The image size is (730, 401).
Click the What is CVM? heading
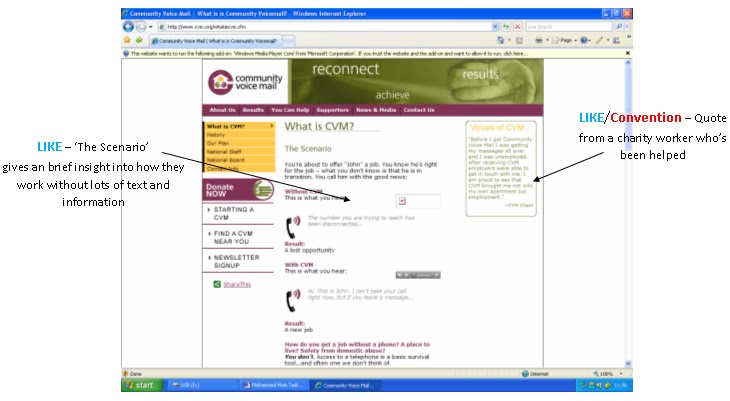(319, 126)
